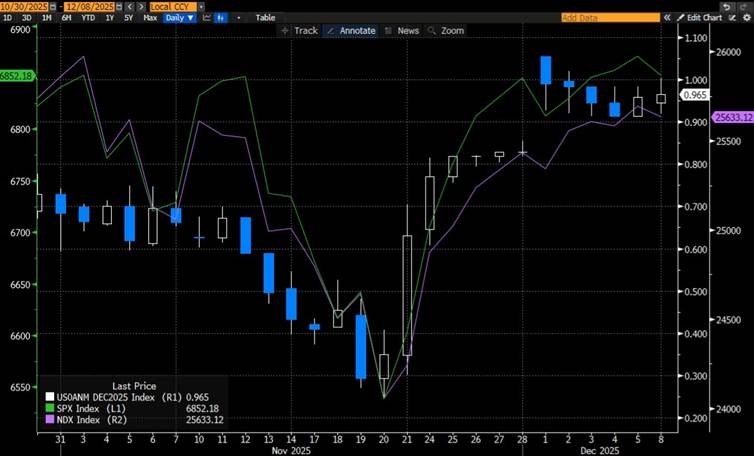Click the purple 25633.12 price flag
This screenshot has width=754, height=456.
(733, 117)
